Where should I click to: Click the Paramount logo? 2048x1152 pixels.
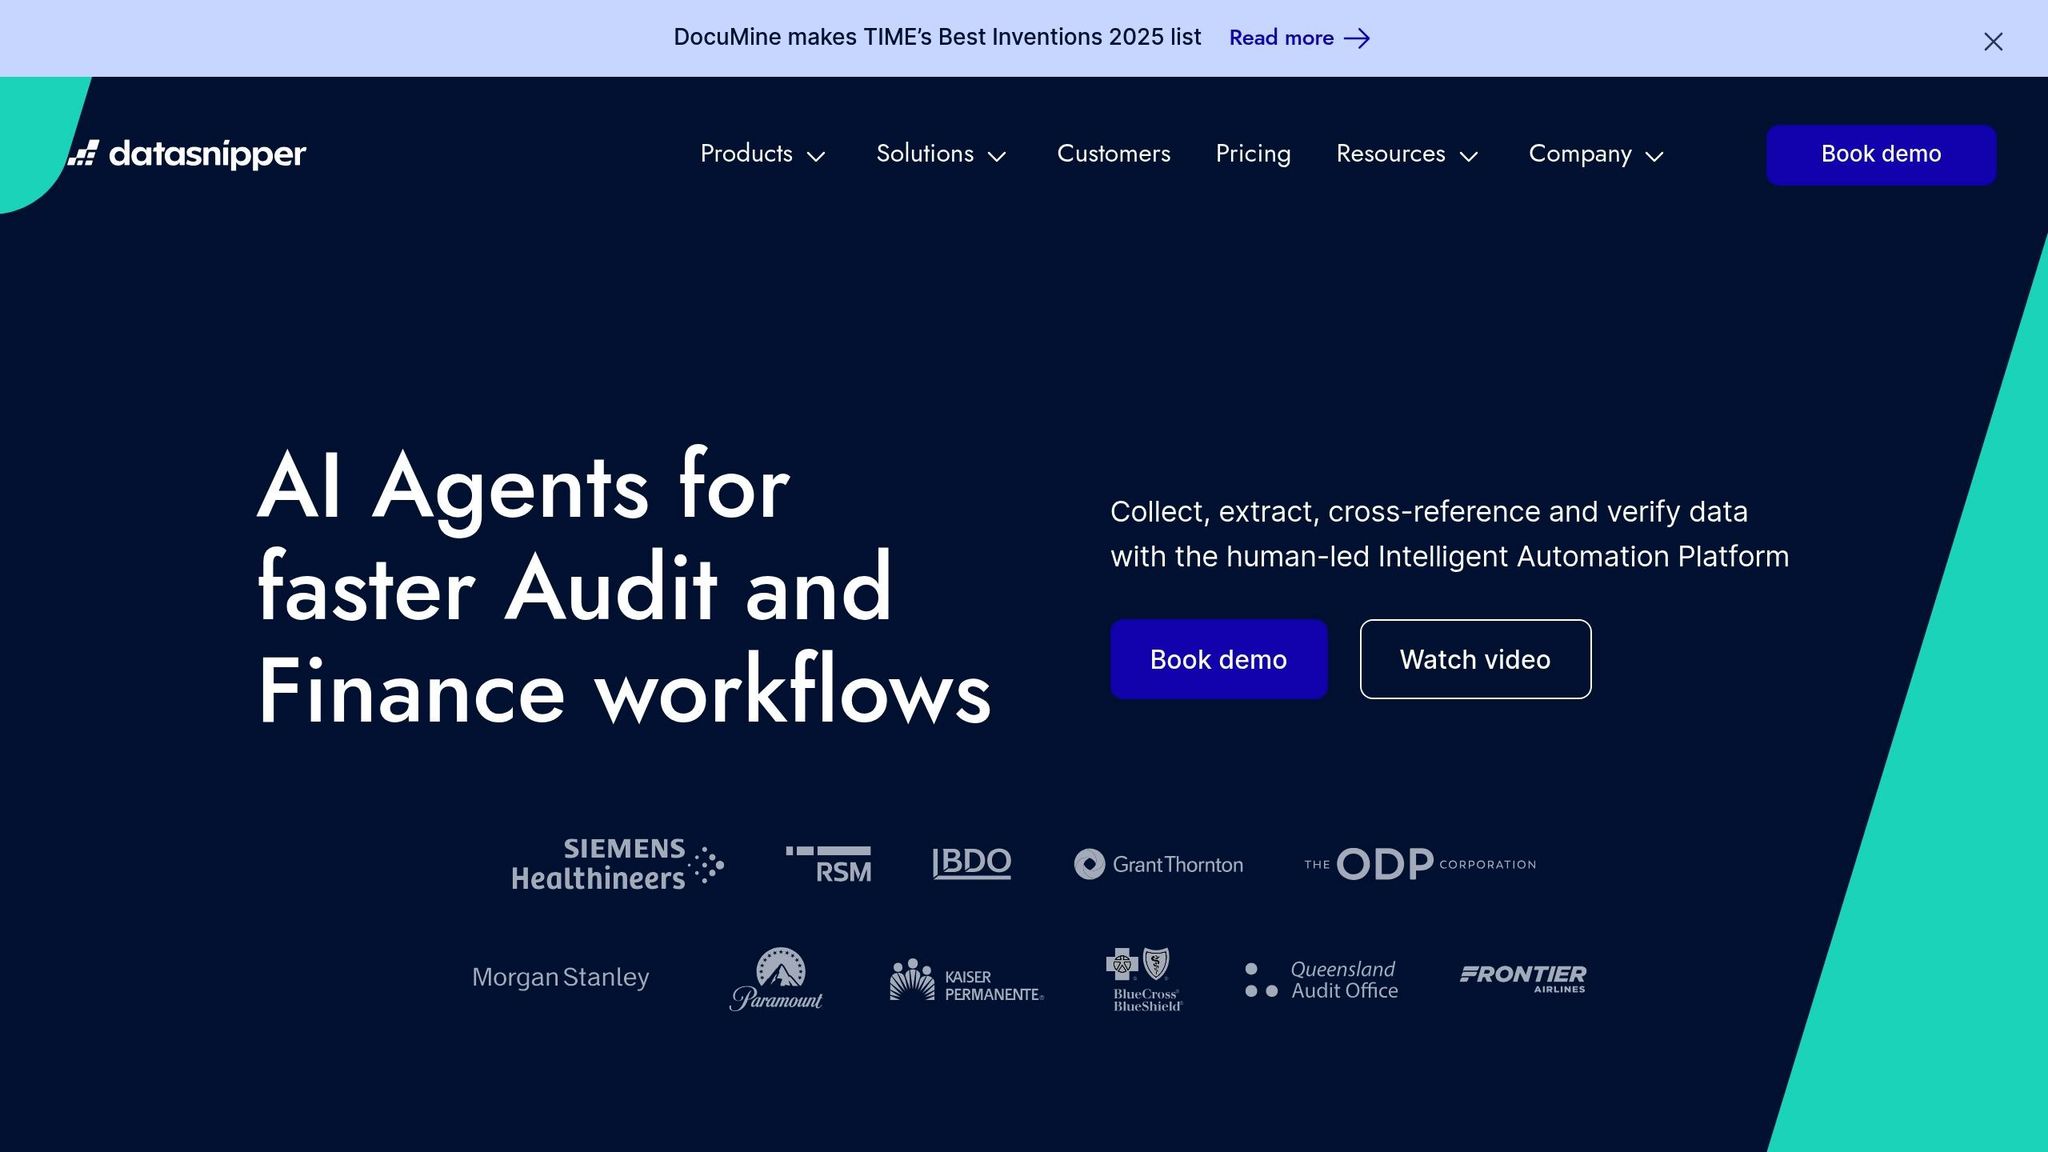[777, 979]
